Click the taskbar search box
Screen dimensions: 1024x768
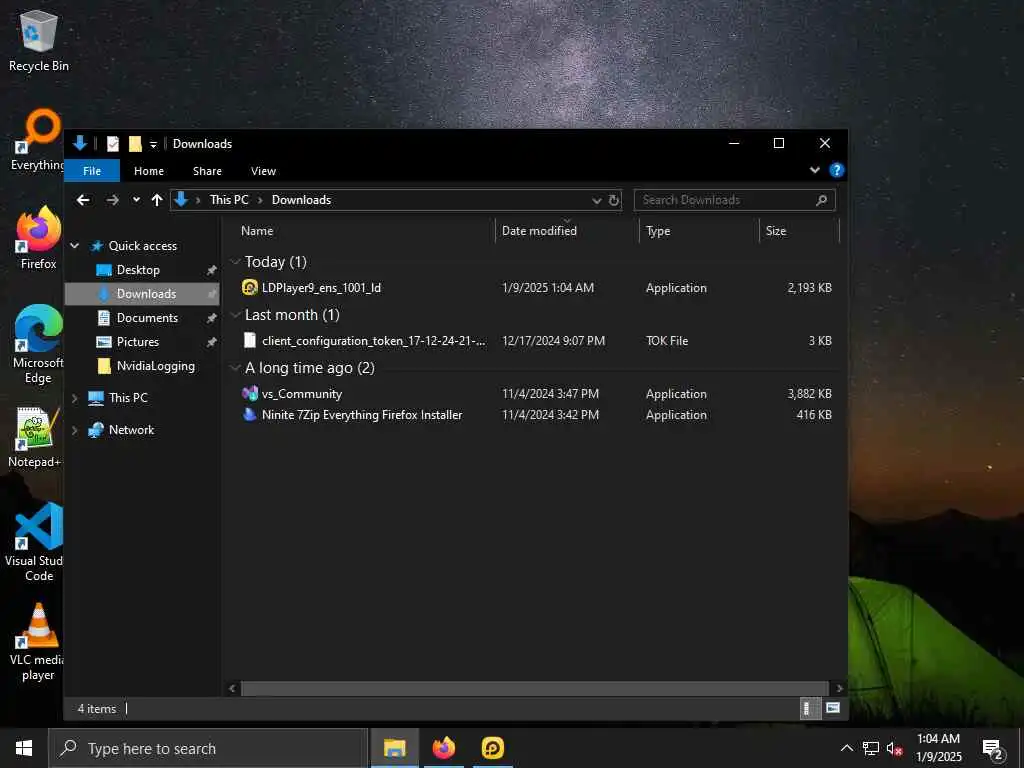pyautogui.click(x=208, y=748)
